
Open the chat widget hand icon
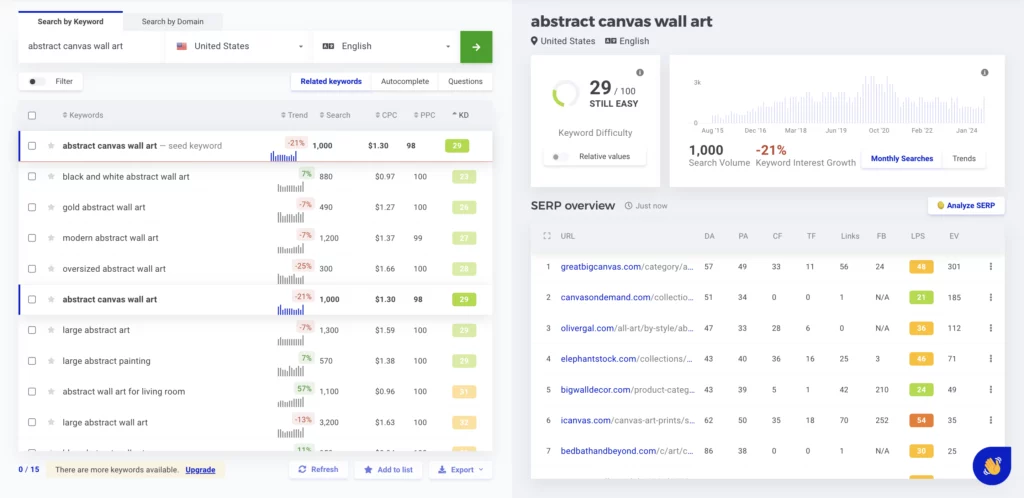pyautogui.click(x=991, y=465)
